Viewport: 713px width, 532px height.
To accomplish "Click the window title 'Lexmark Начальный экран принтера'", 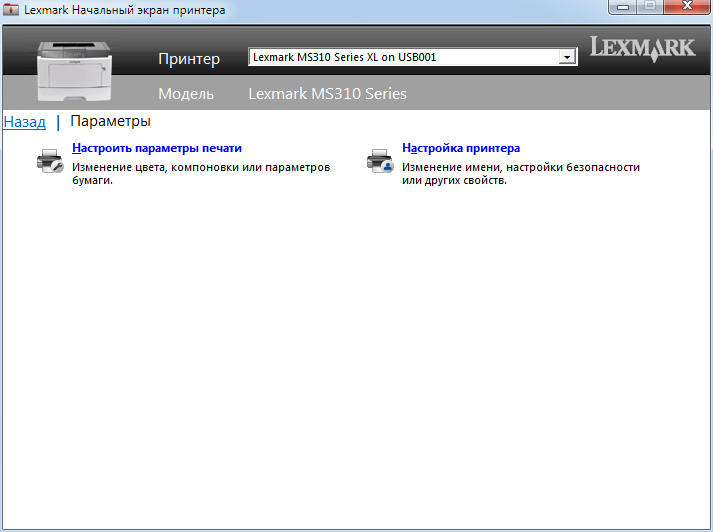I will point(125,10).
